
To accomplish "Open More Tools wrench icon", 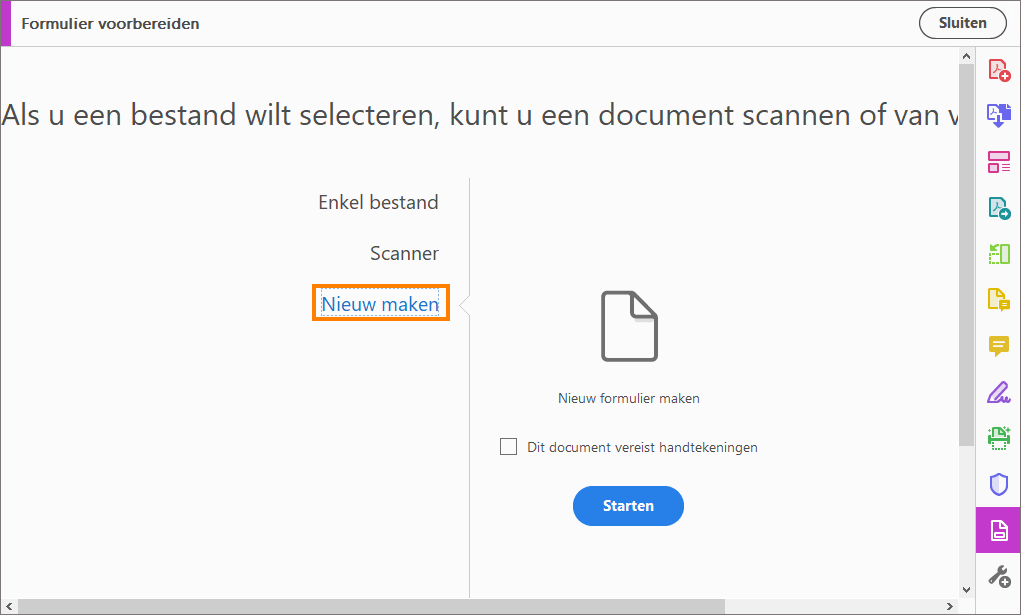I will coord(998,576).
